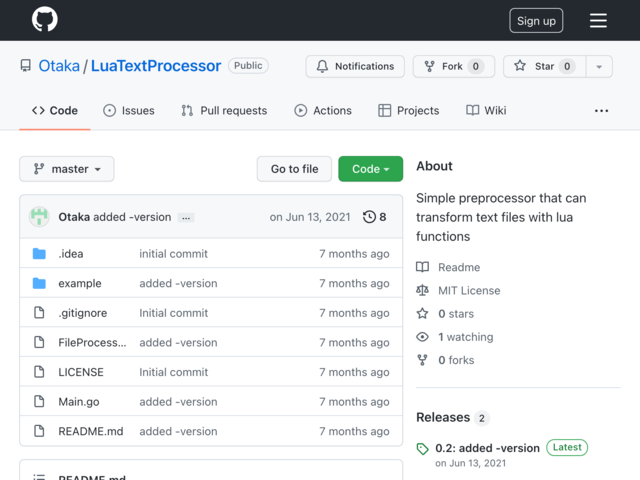The height and width of the screenshot is (480, 640).
Task: Click the Main.go file icon
Action: point(39,402)
